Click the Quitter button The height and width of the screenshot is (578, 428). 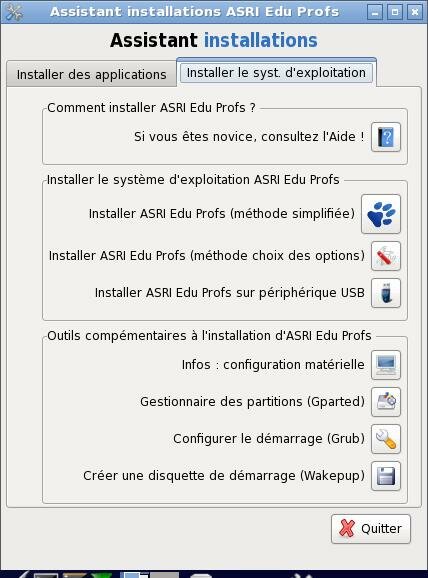tap(370, 529)
